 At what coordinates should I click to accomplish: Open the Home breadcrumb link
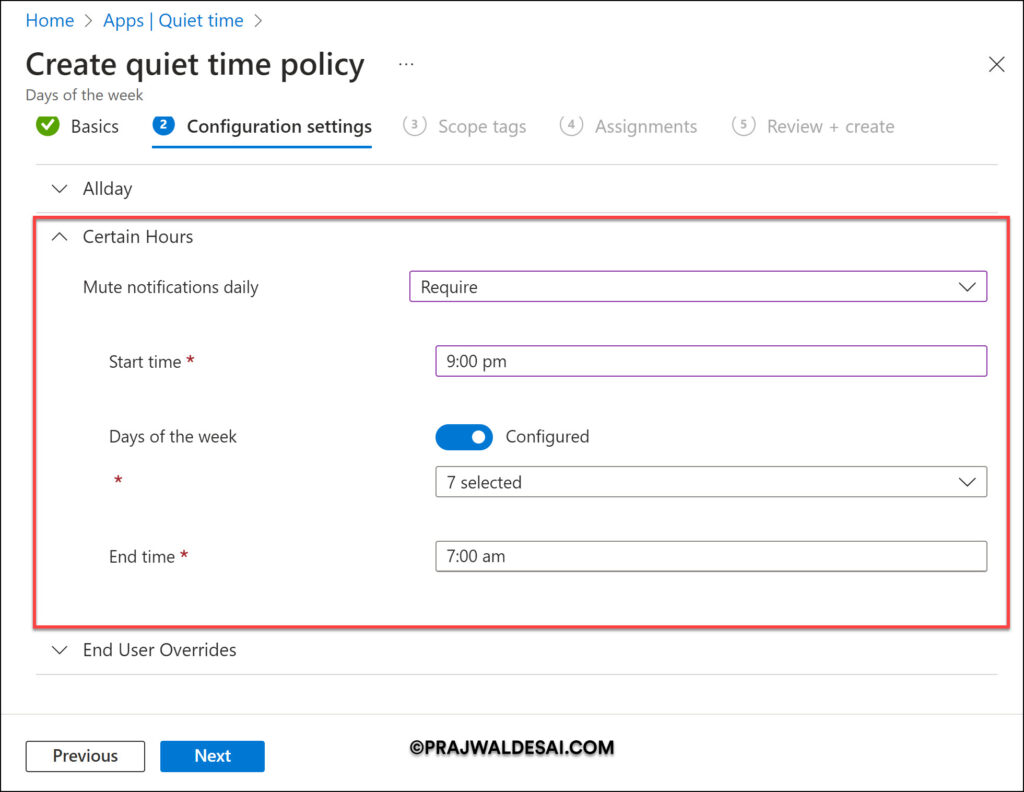pos(50,20)
